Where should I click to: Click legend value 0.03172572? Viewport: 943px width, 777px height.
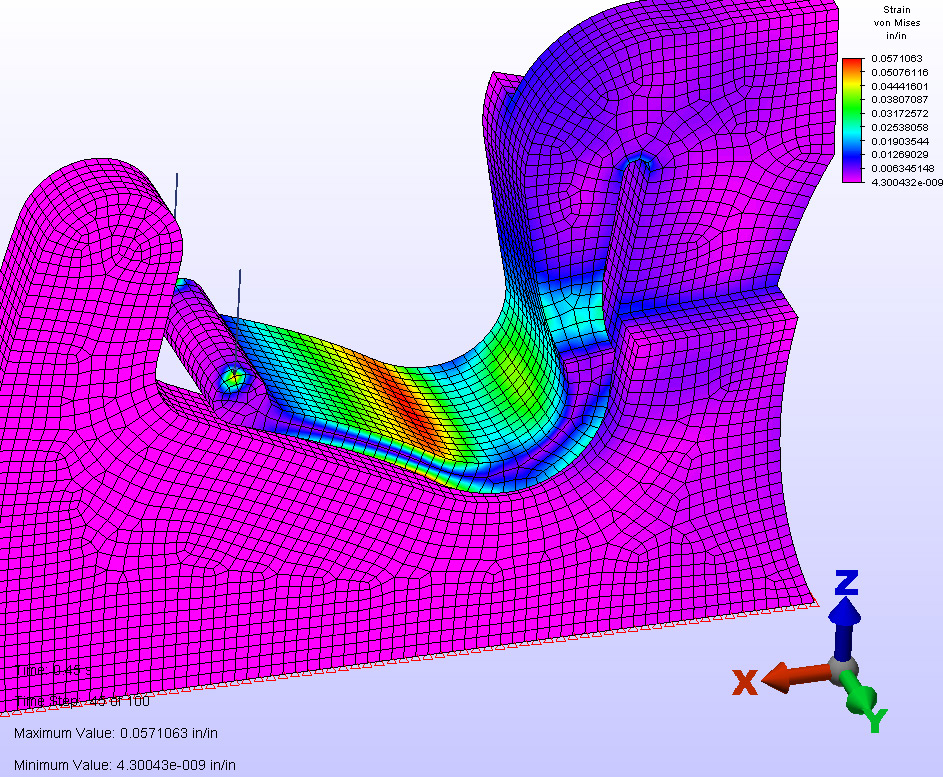tap(900, 114)
